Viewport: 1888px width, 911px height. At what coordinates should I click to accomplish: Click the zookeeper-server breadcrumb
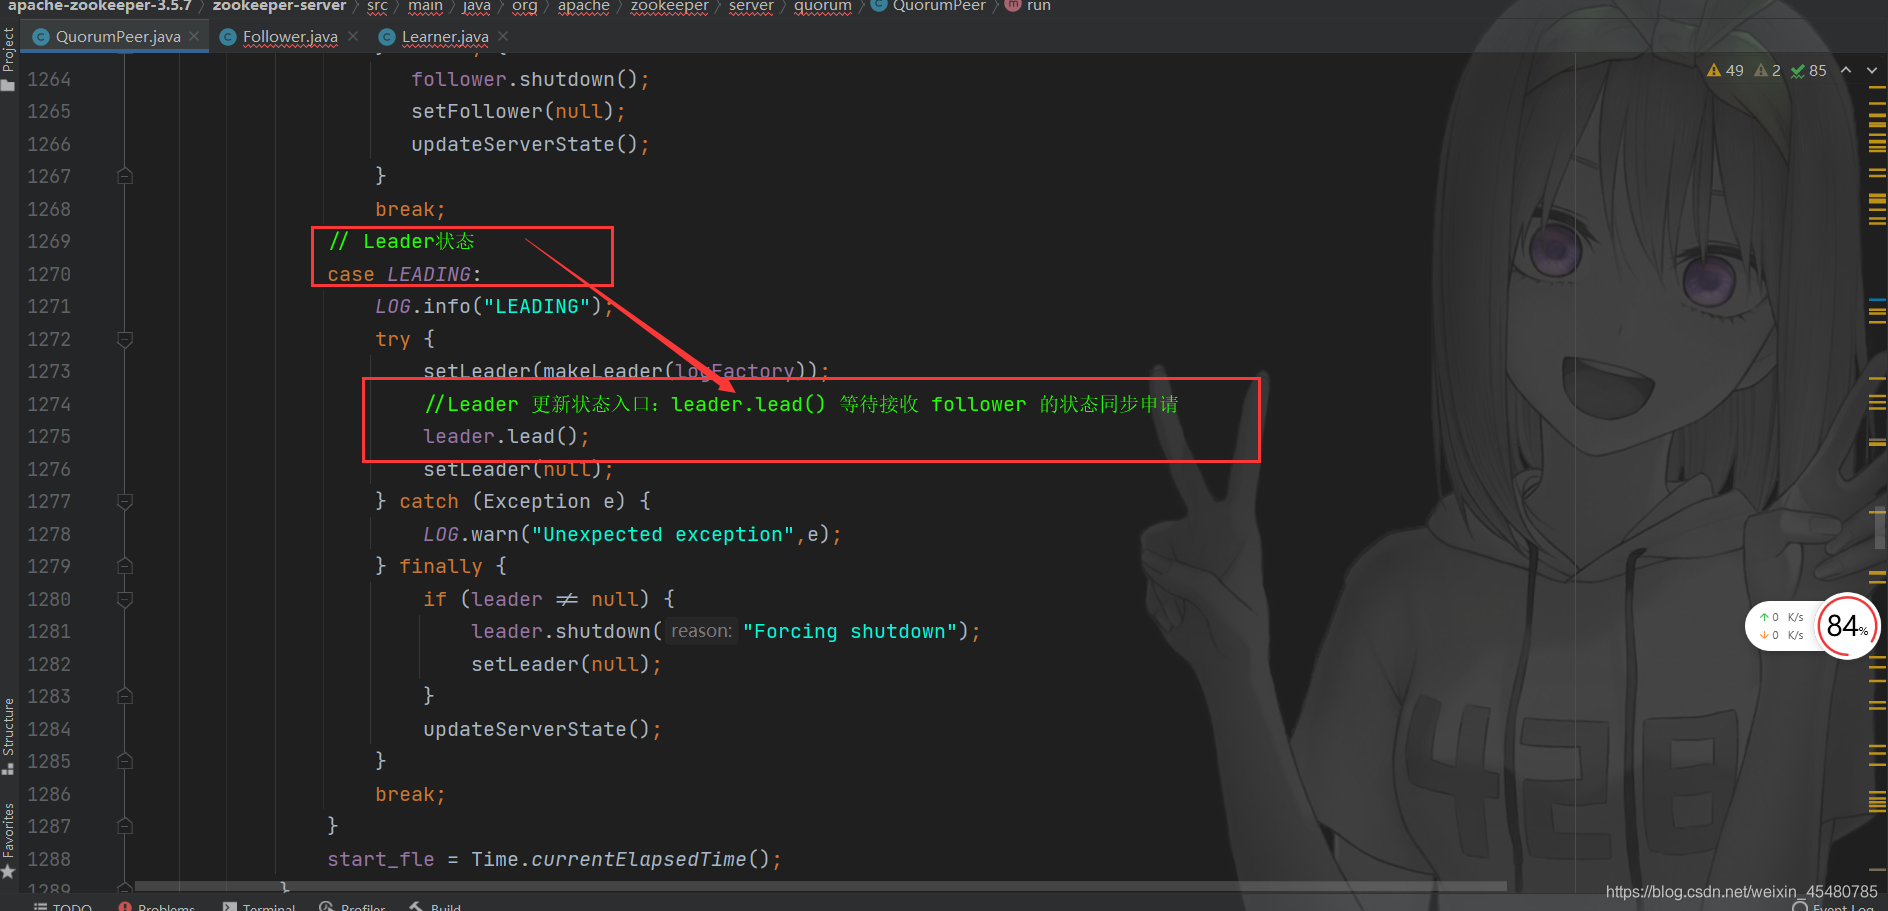279,6
